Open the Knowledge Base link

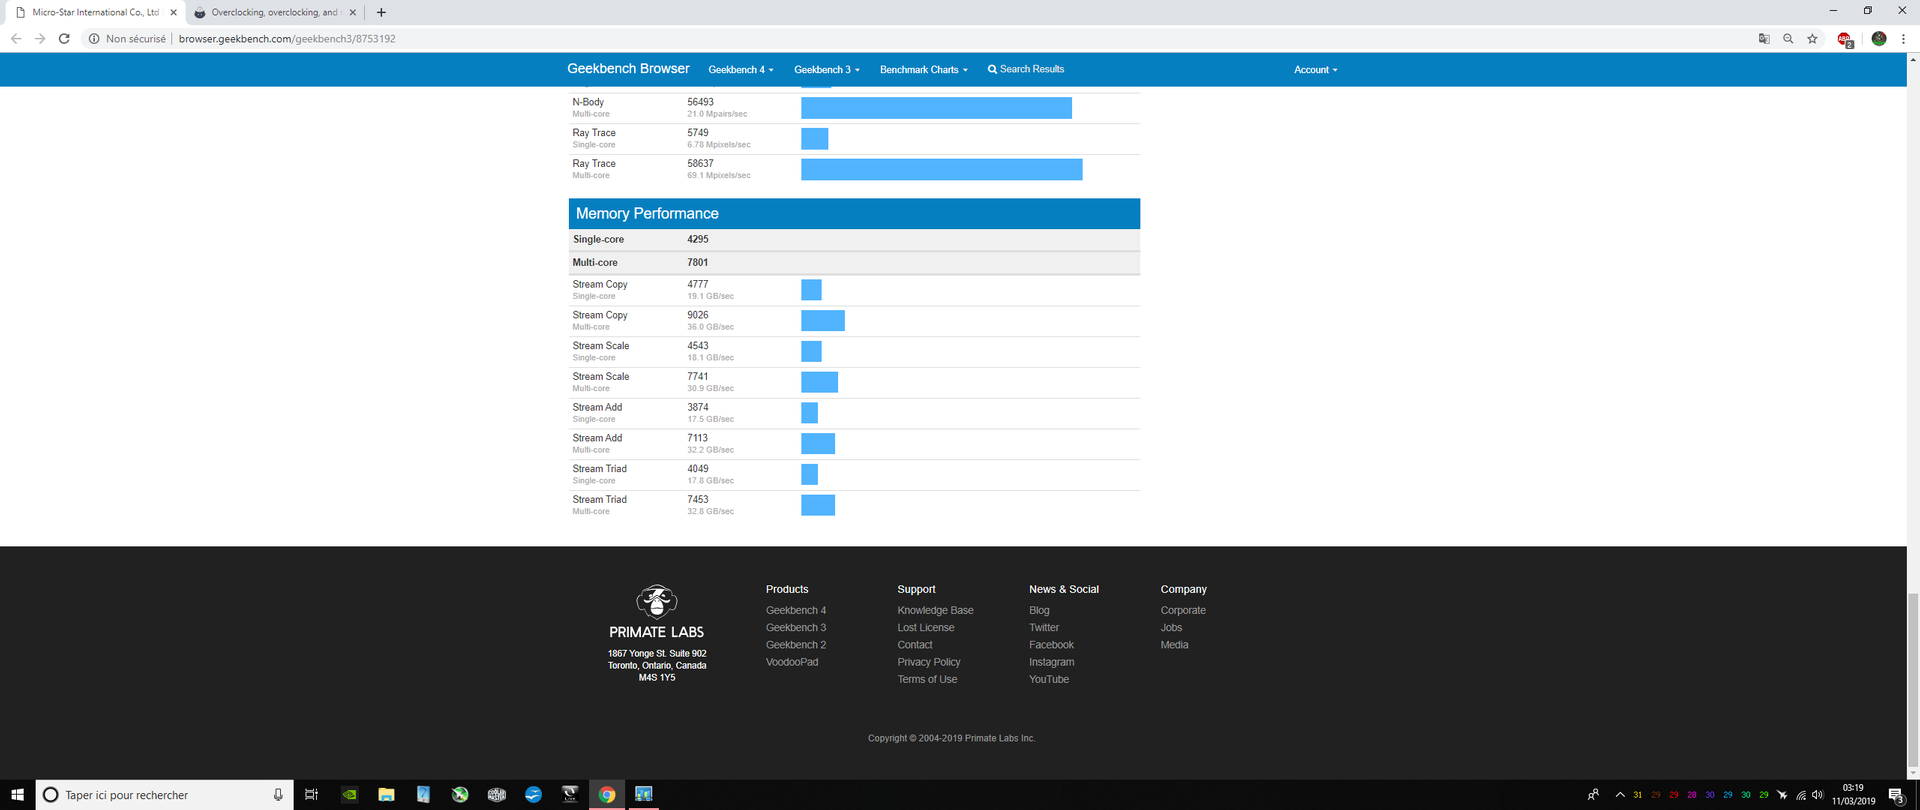(x=935, y=610)
